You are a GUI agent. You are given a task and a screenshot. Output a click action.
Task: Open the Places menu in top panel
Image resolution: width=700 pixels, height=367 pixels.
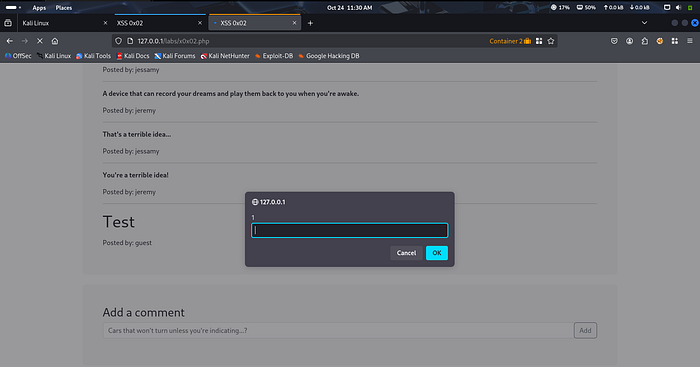tap(64, 8)
